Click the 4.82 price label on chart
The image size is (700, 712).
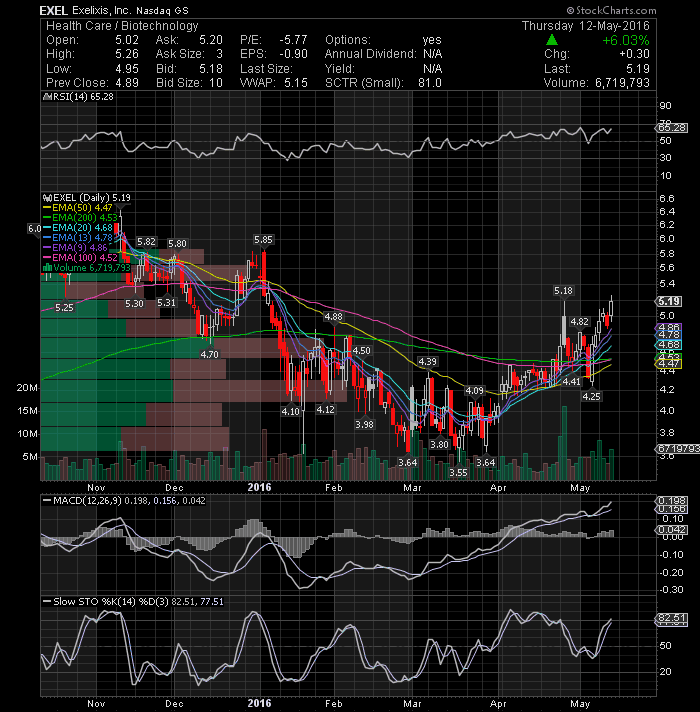[579, 322]
